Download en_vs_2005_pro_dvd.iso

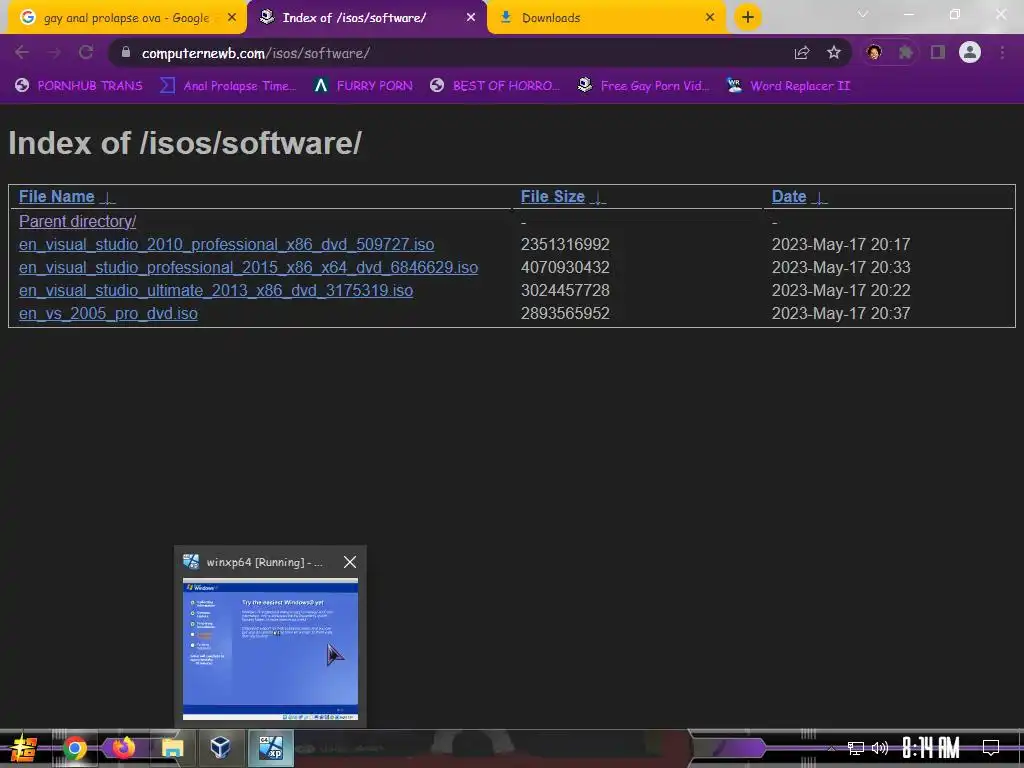(108, 313)
